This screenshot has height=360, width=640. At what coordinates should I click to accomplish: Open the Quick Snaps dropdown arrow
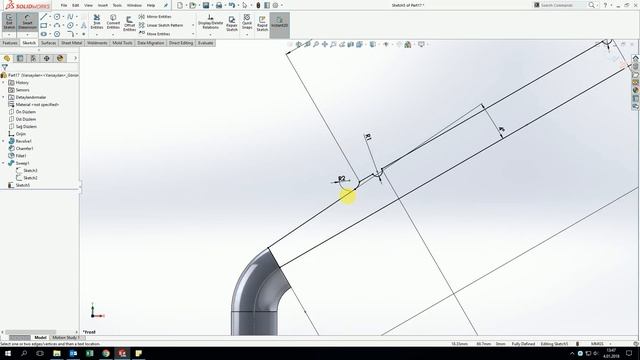pyautogui.click(x=247, y=34)
